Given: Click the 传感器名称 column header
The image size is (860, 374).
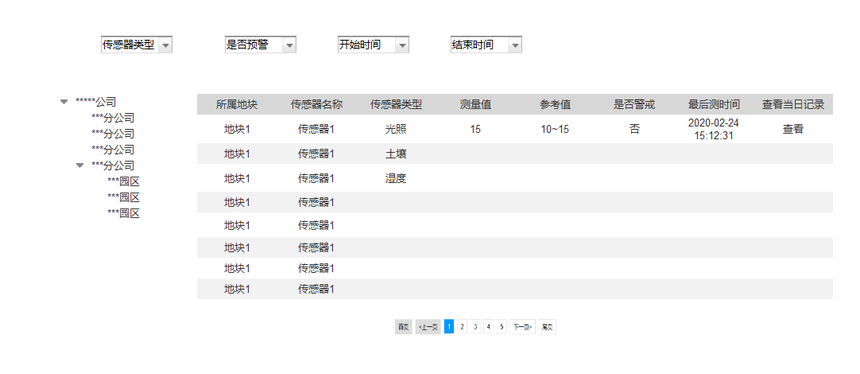Looking at the screenshot, I should (x=316, y=104).
